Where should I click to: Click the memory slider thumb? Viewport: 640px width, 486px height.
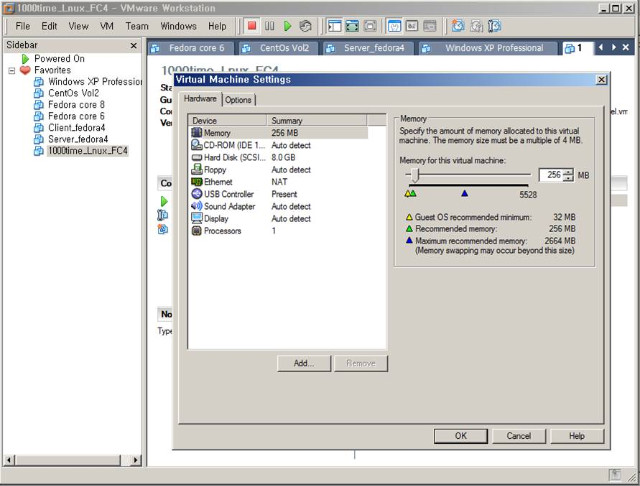point(415,175)
